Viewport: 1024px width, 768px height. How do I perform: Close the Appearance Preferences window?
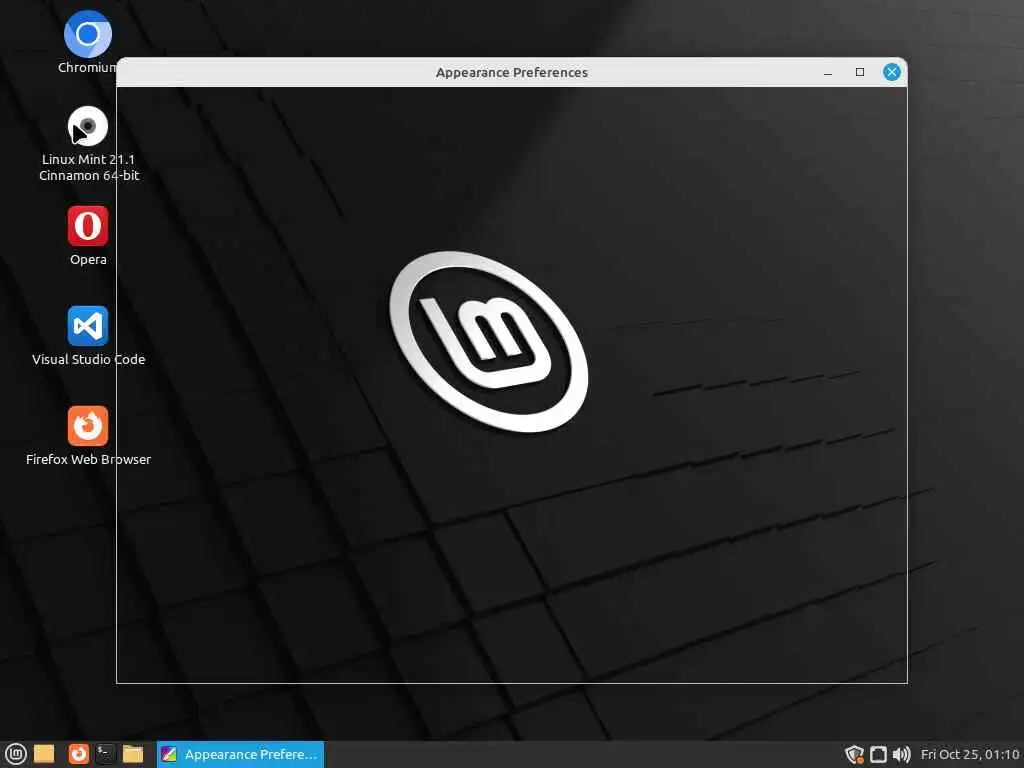click(x=891, y=72)
